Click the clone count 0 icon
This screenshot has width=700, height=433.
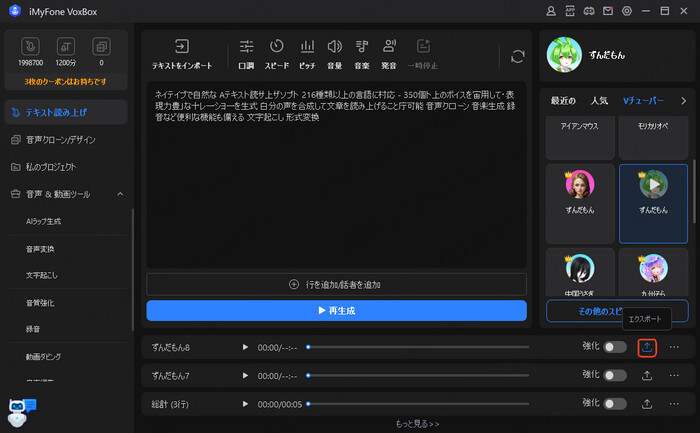(x=101, y=46)
